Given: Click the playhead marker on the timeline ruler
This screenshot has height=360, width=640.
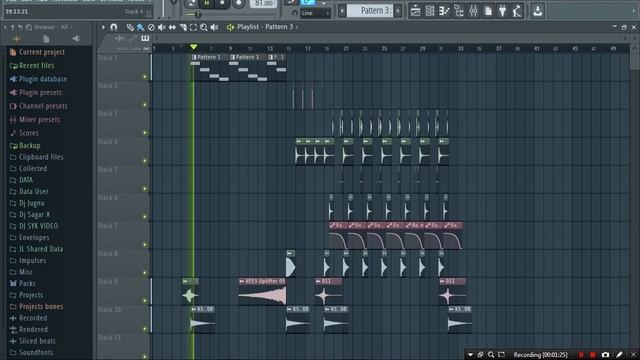Looking at the screenshot, I should (193, 47).
